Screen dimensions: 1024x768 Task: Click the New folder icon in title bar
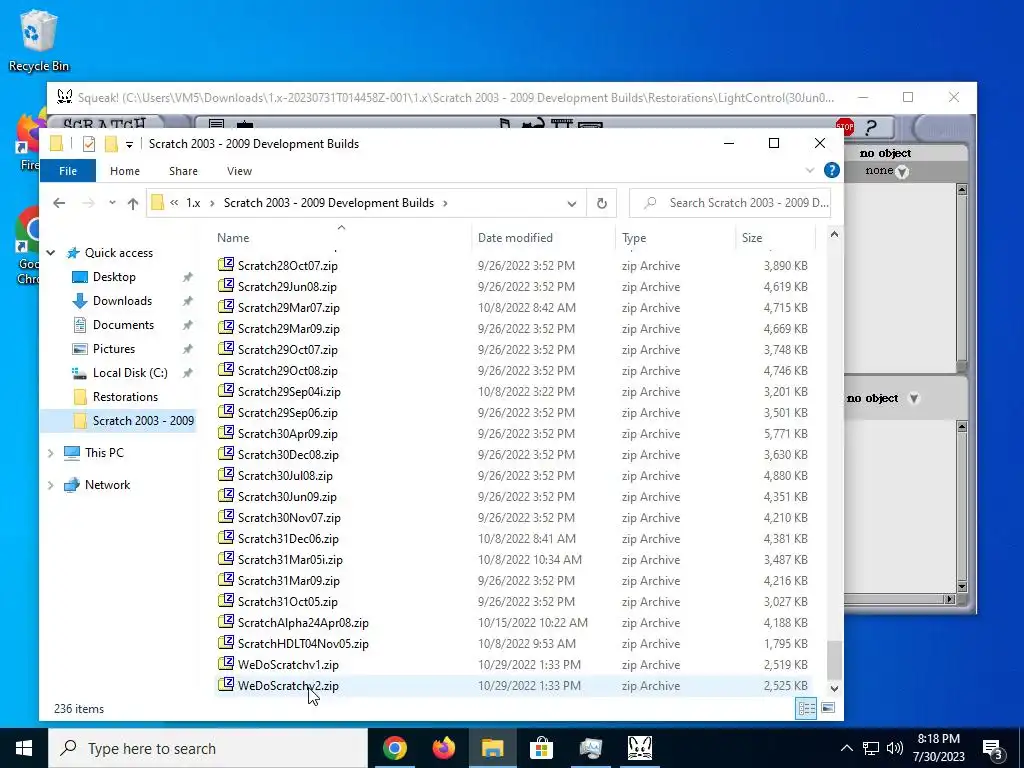(x=111, y=144)
